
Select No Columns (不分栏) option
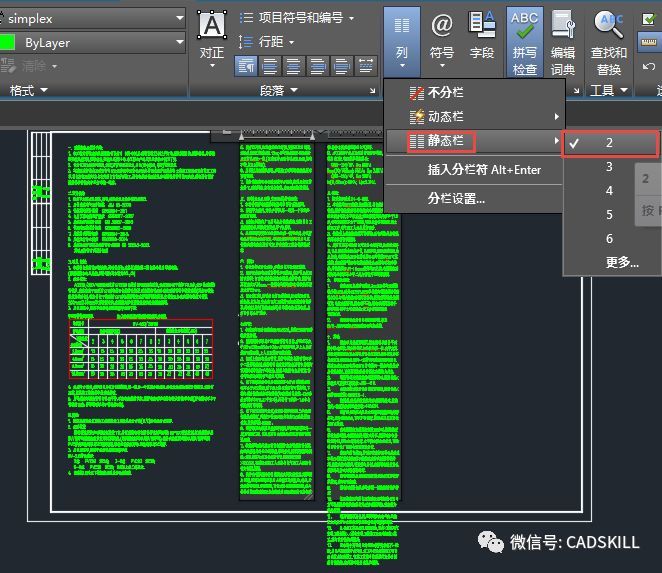(x=446, y=93)
